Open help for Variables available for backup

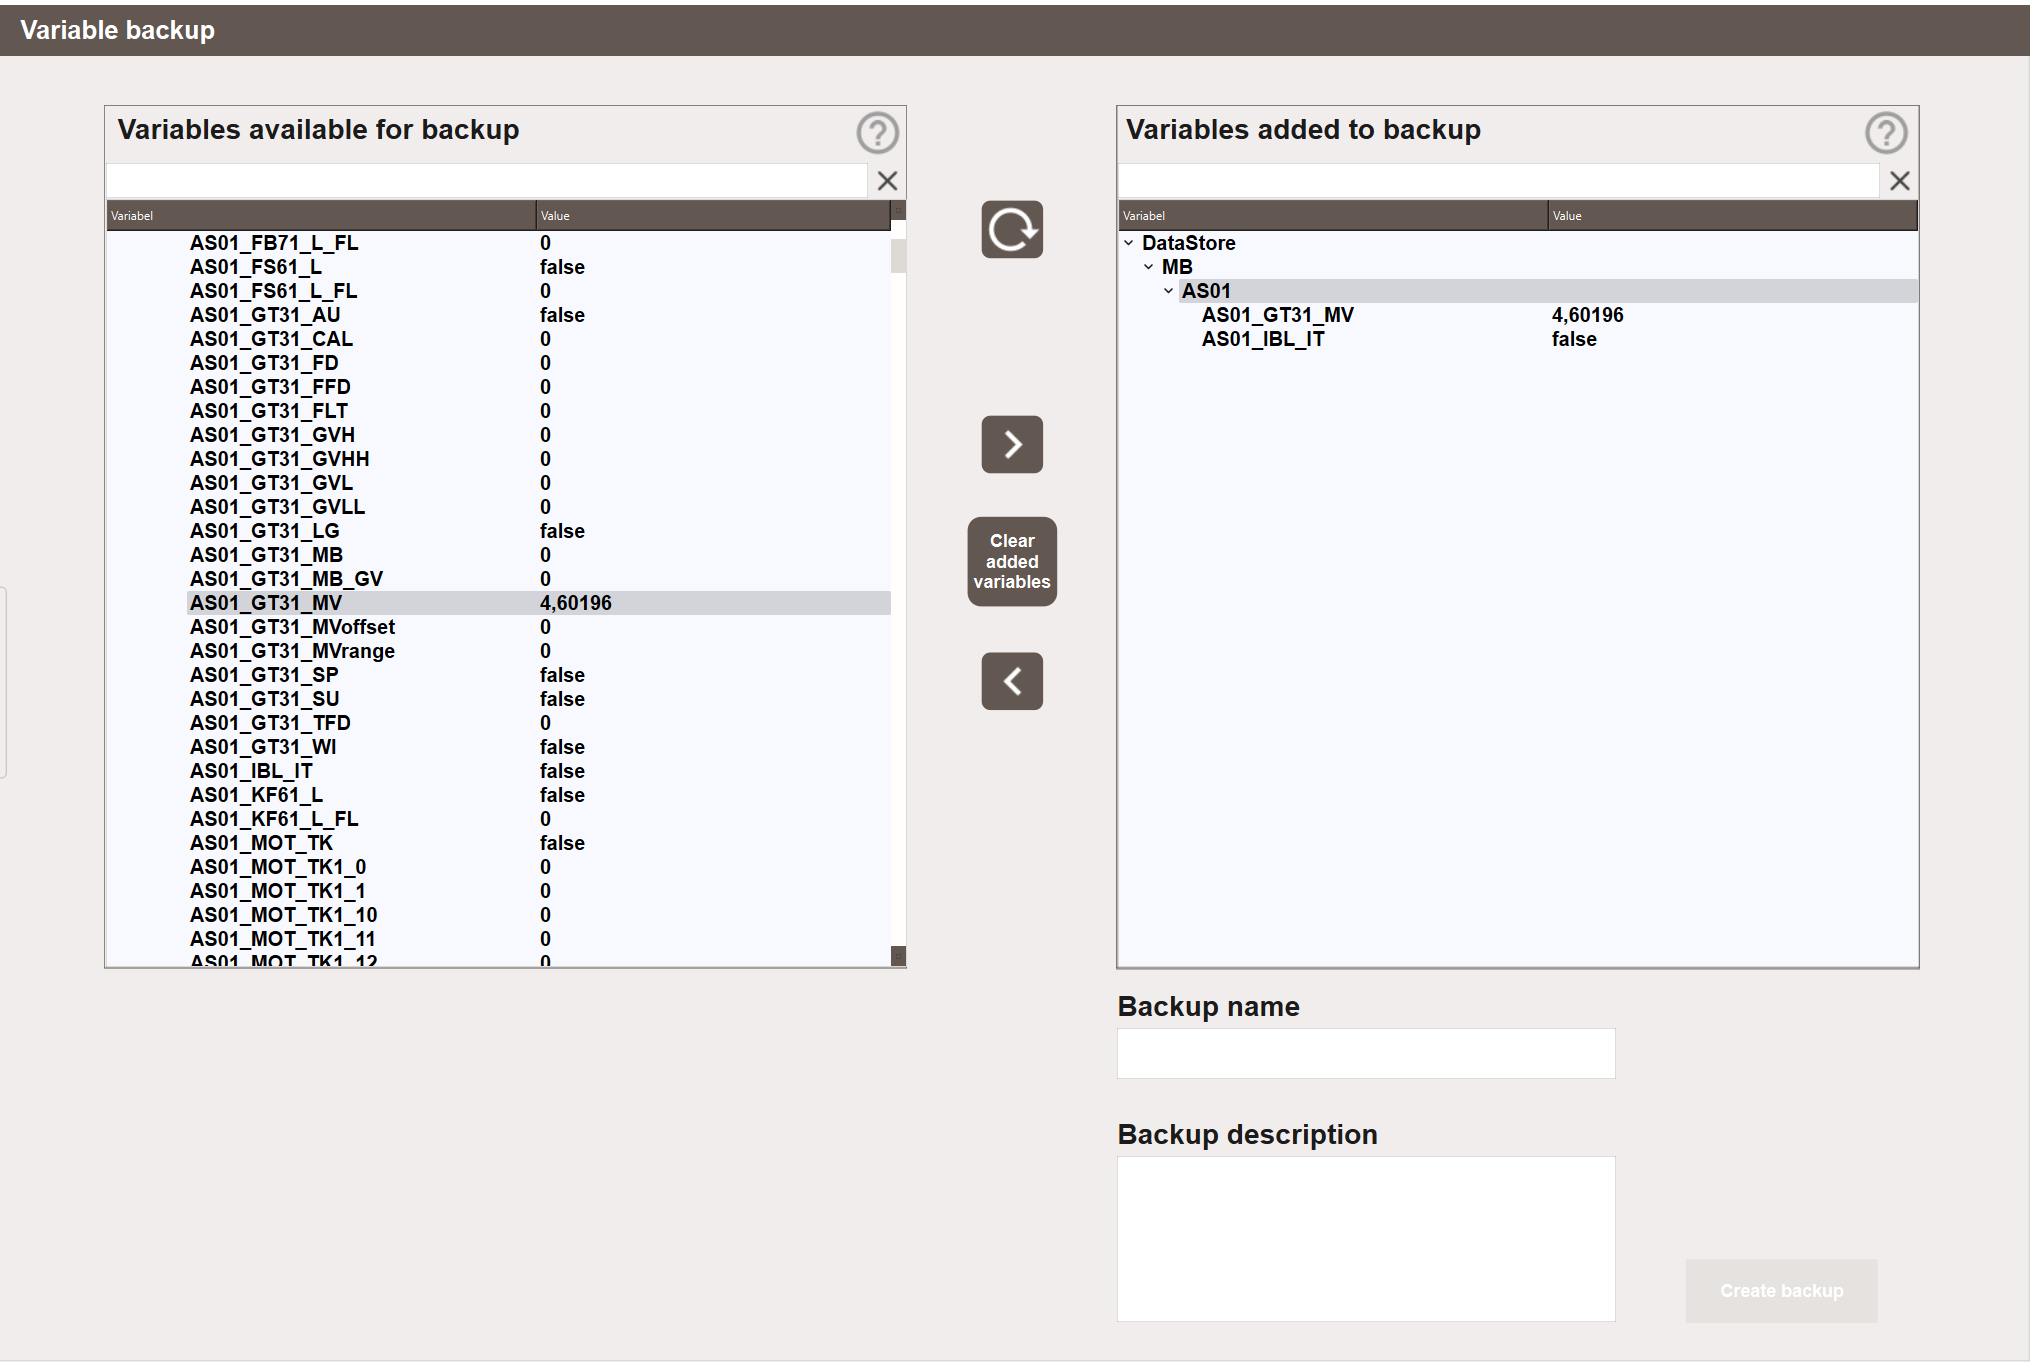(x=877, y=132)
